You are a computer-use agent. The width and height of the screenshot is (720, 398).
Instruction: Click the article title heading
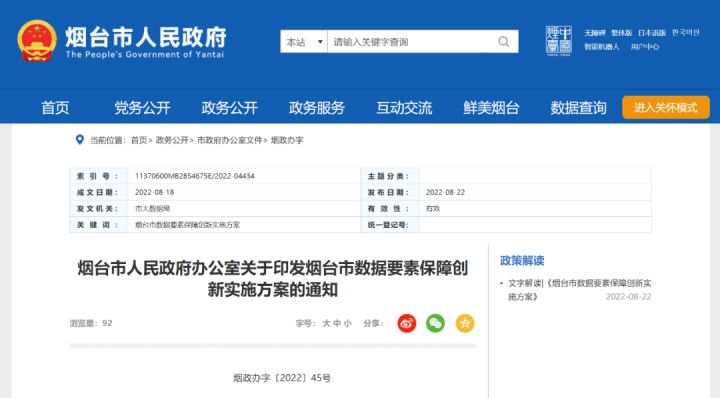coord(273,279)
